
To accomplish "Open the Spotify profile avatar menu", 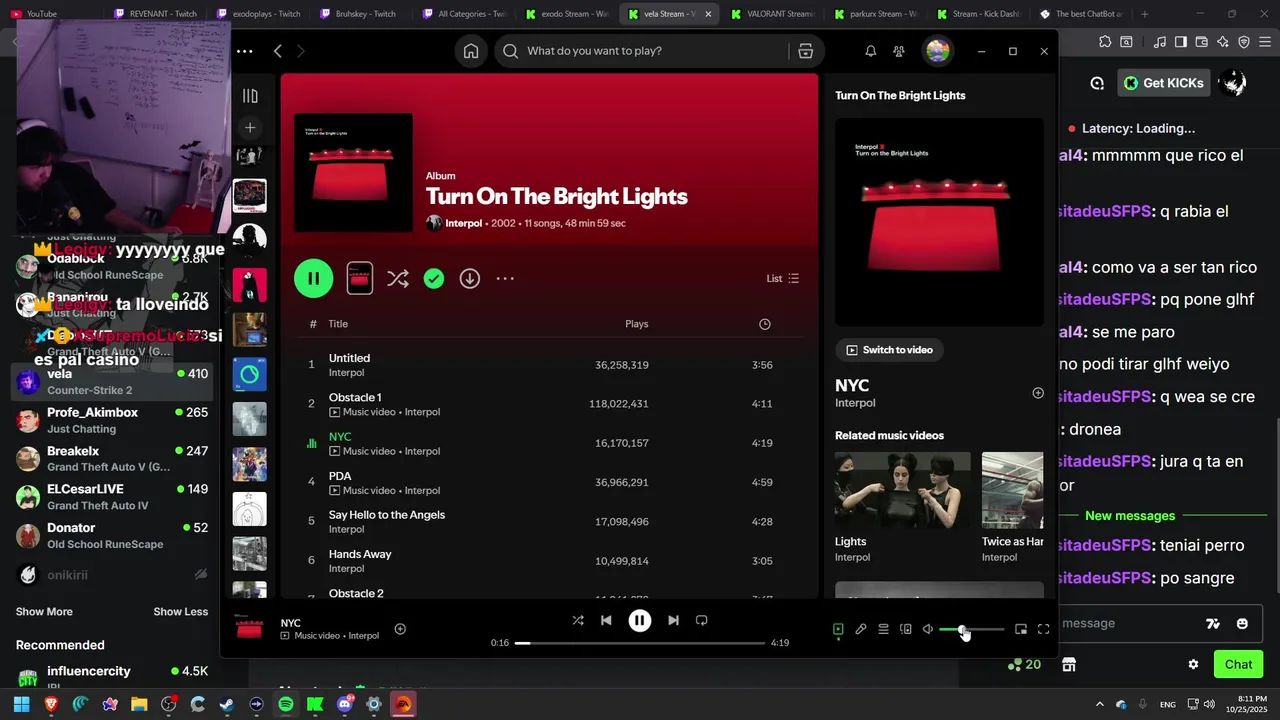I will point(938,51).
